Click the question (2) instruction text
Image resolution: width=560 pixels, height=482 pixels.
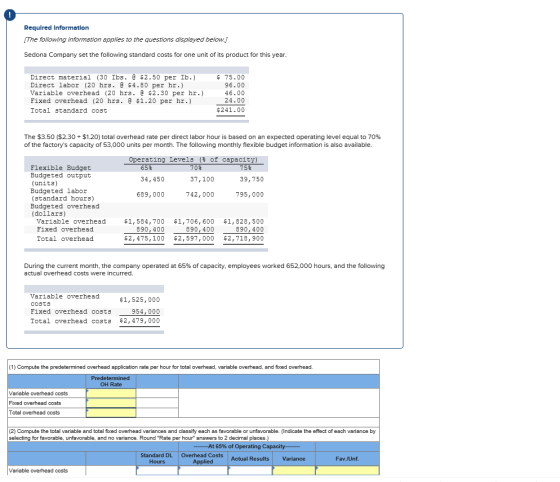192,434
